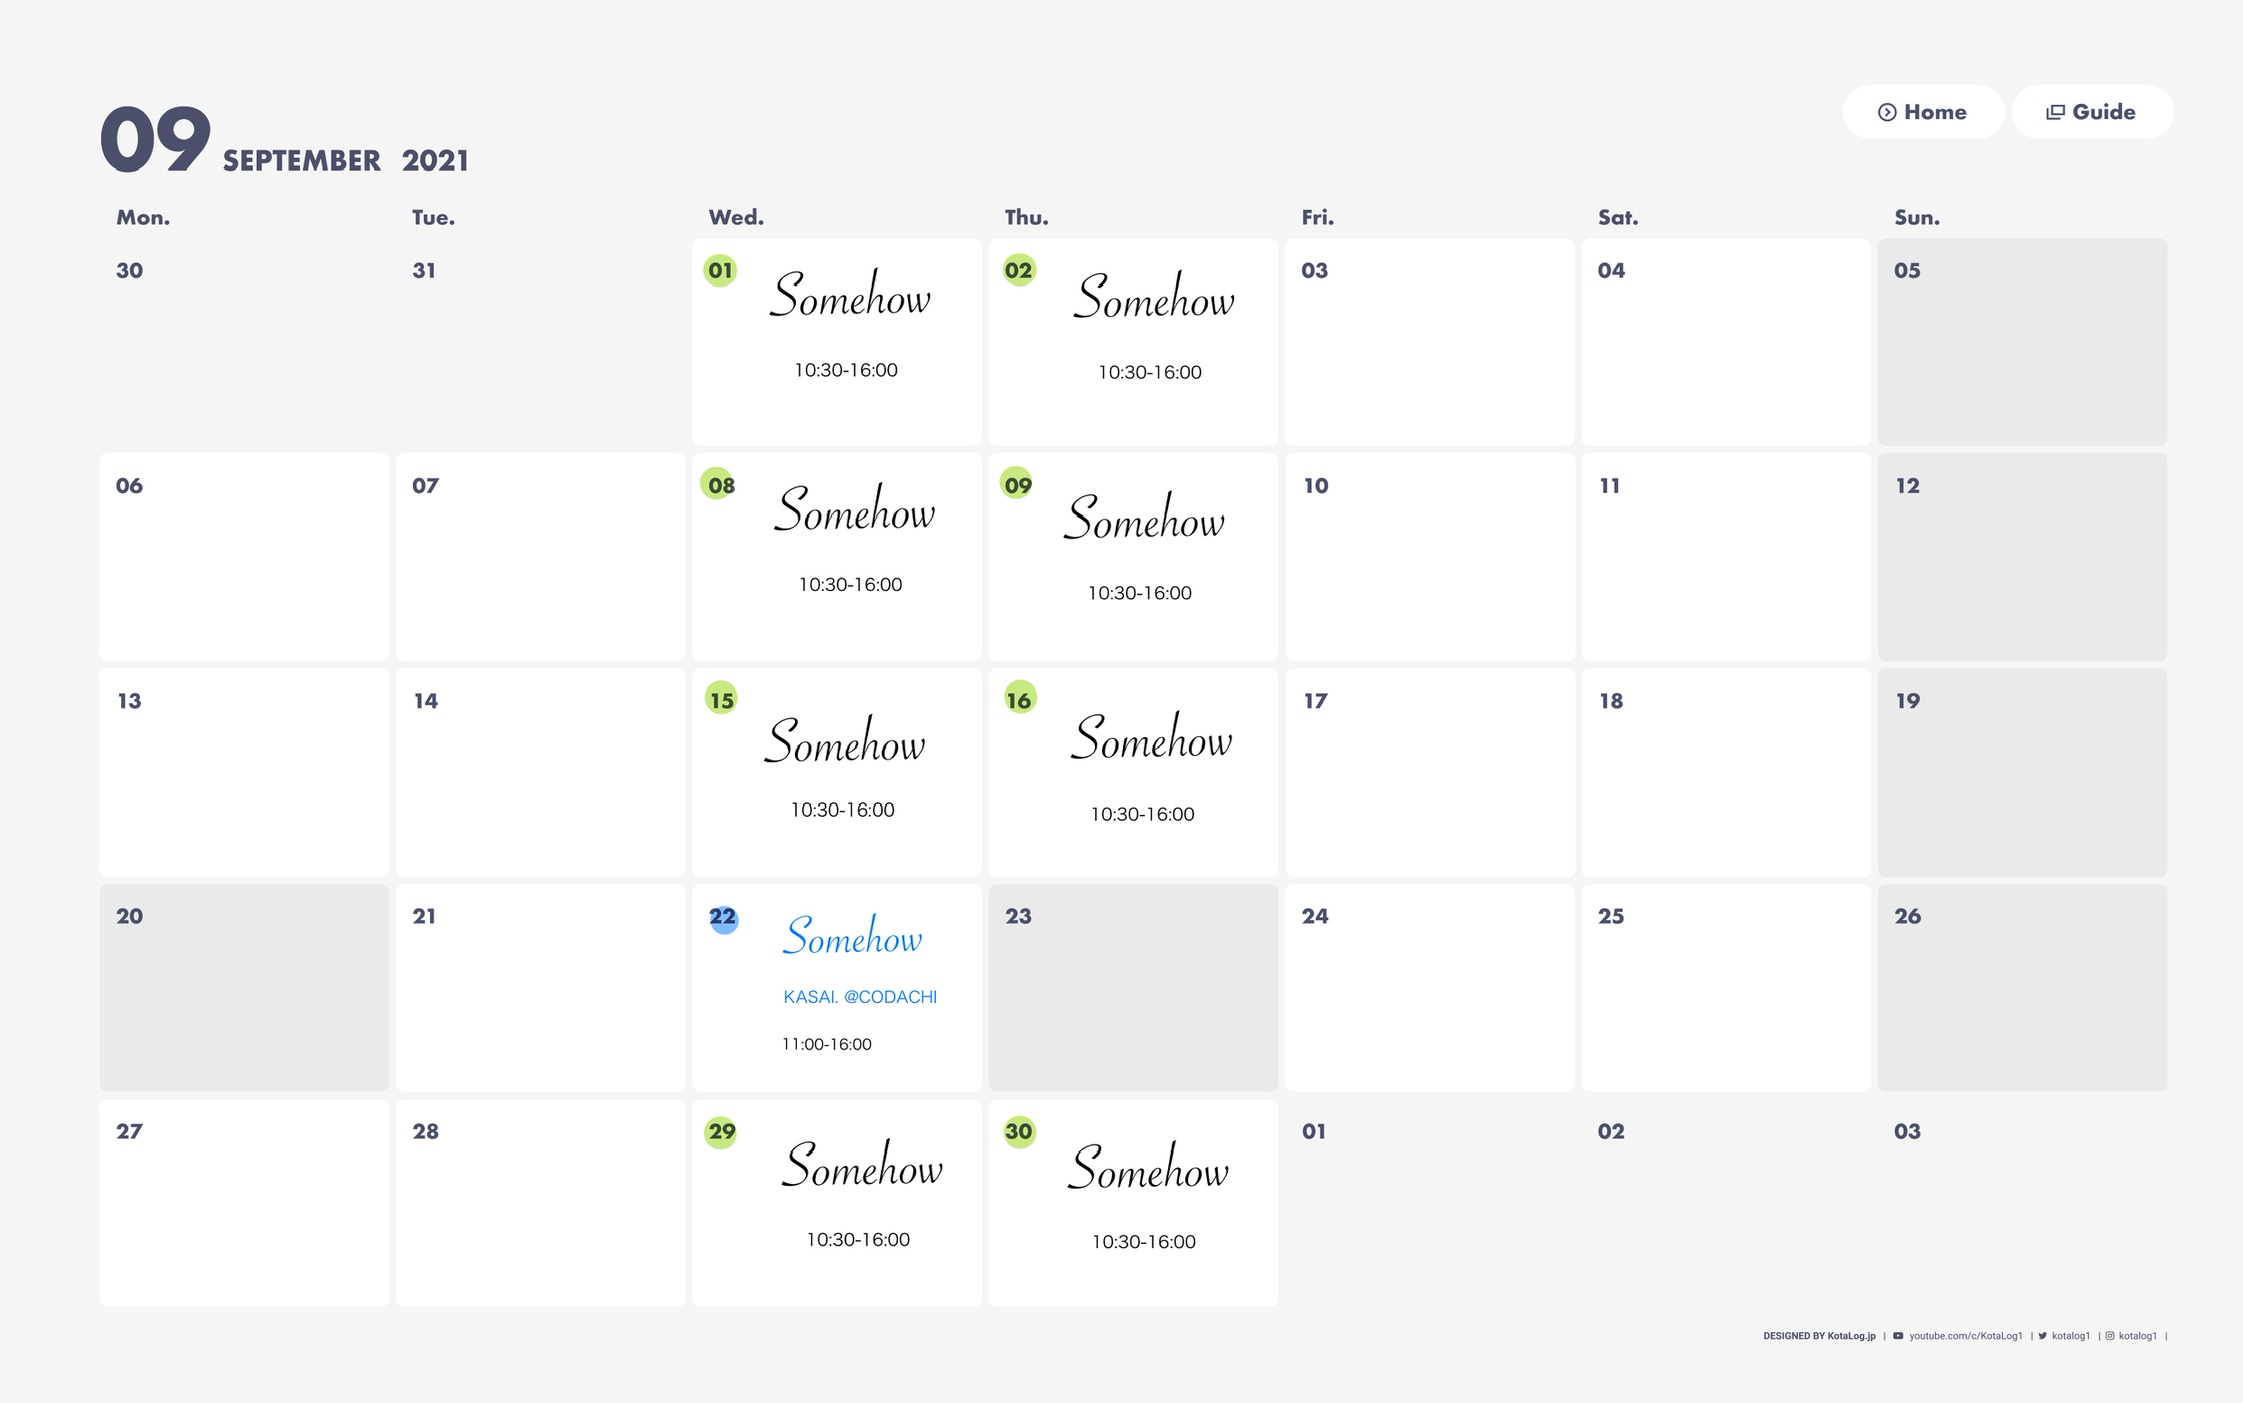Click the green 29 date marker

721,1132
